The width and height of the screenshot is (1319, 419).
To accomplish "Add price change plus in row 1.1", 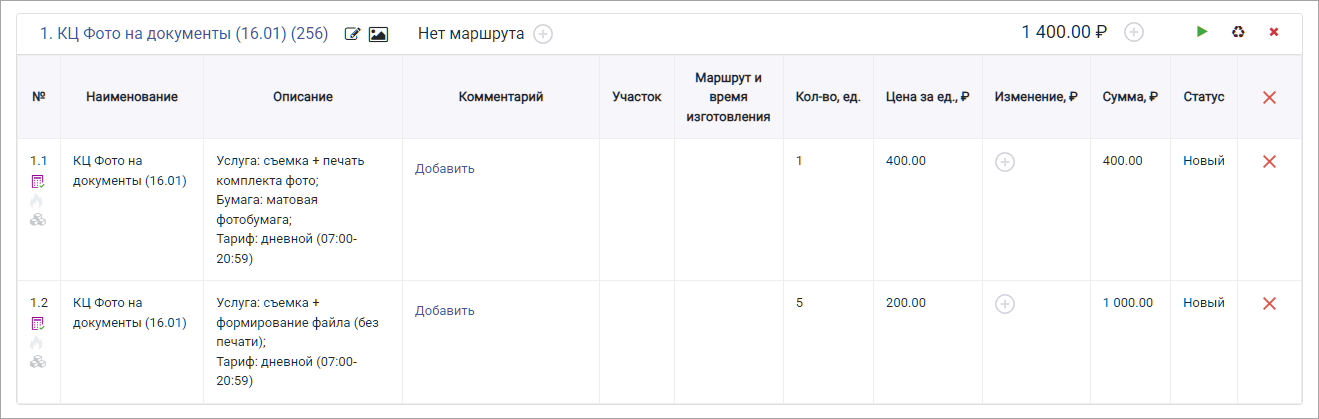I will pyautogui.click(x=1005, y=162).
